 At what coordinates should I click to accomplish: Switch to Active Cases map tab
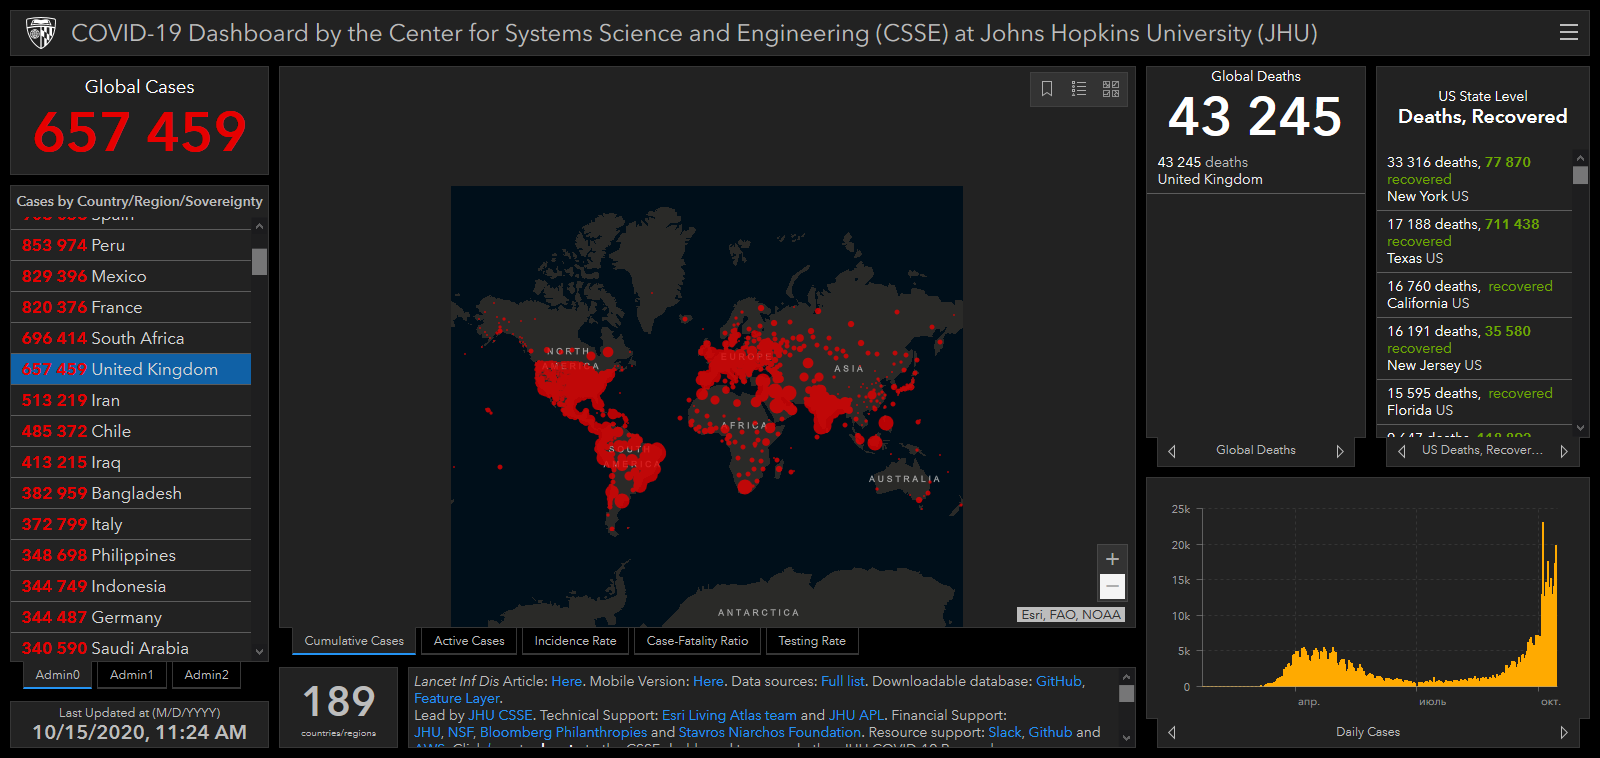pyautogui.click(x=469, y=641)
